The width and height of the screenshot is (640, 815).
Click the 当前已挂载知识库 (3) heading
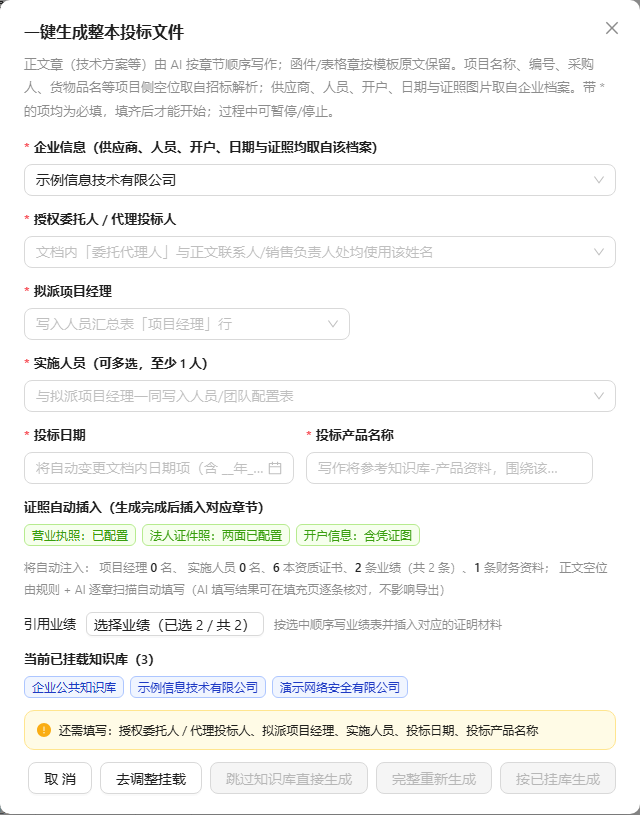click(89, 660)
